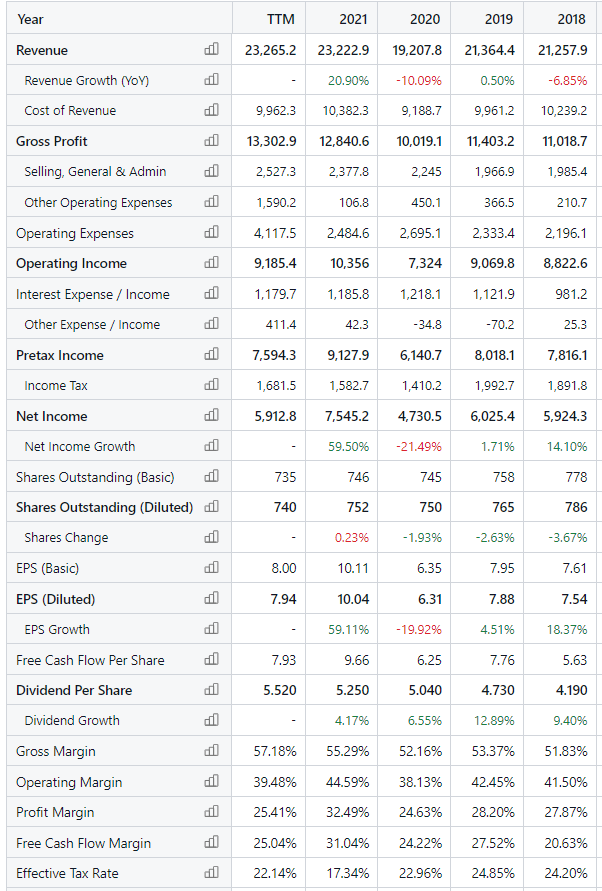
Task: Open chart icon for Other Operating Expenses
Action: [x=211, y=202]
